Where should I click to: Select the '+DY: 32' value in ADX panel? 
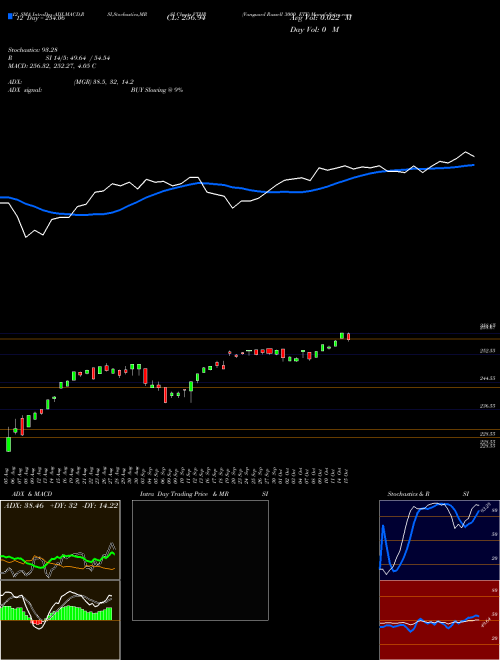tap(63, 506)
